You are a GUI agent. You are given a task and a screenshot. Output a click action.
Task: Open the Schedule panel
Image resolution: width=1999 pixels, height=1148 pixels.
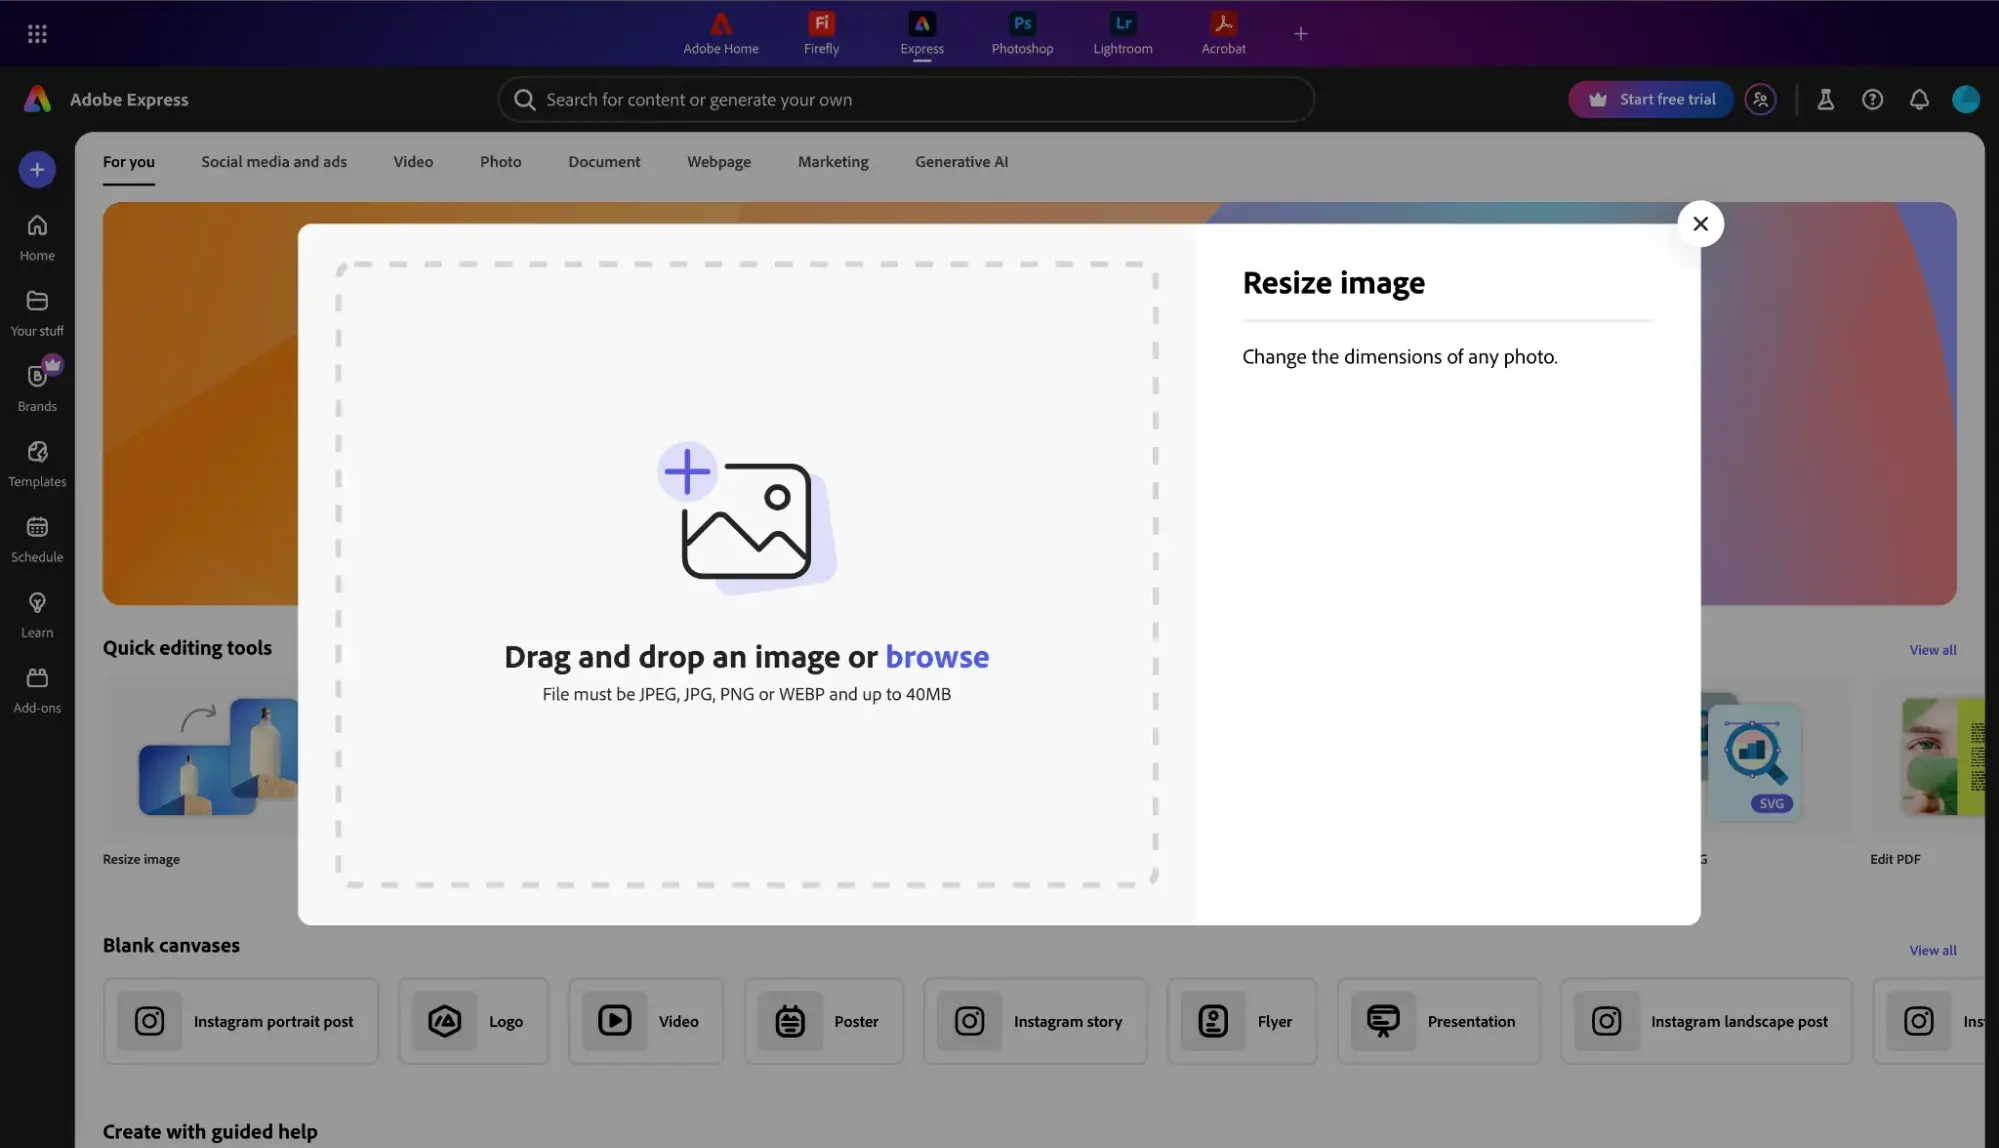click(37, 537)
